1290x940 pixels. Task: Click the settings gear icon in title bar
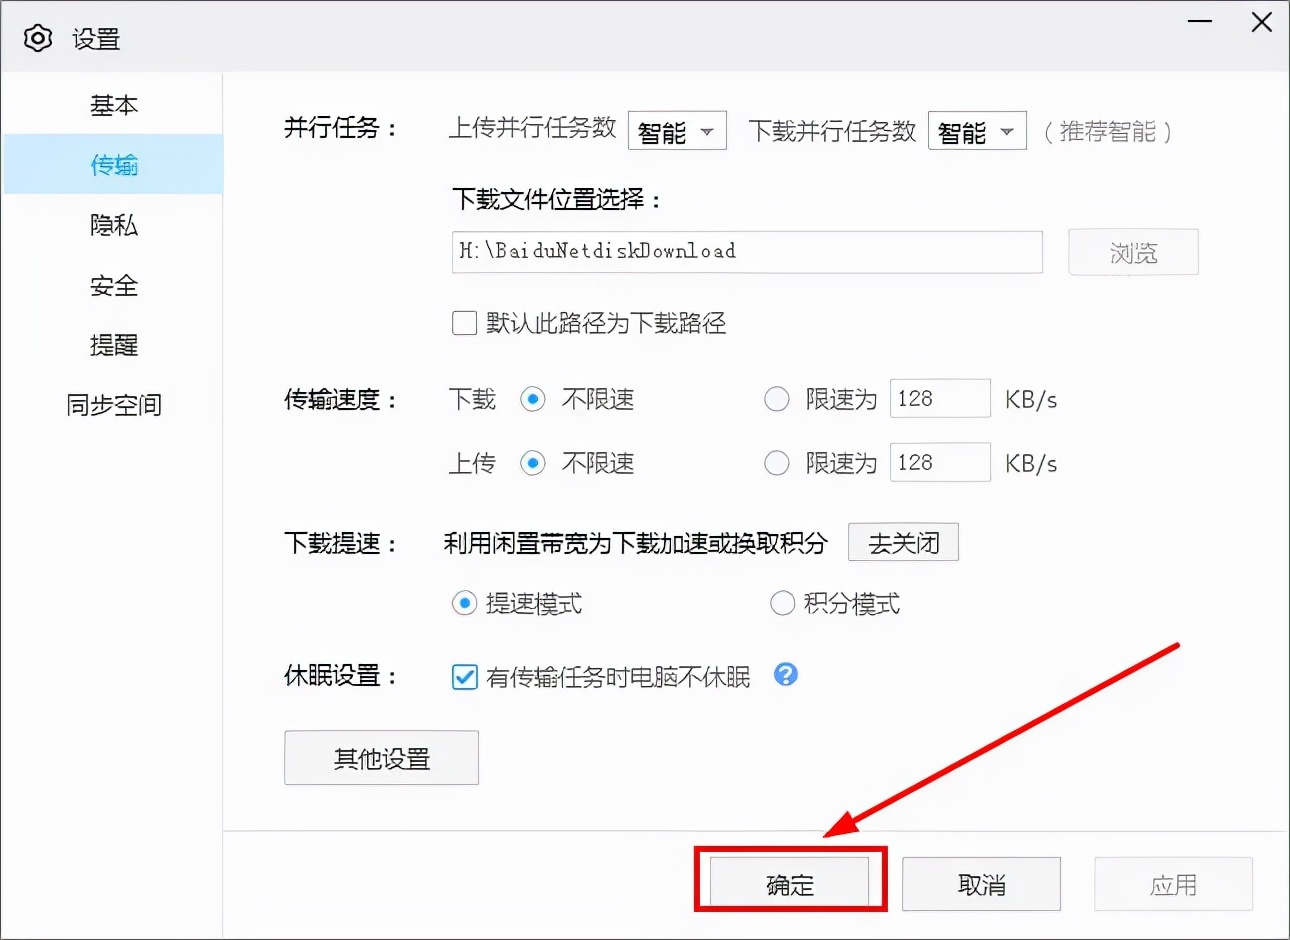click(38, 37)
